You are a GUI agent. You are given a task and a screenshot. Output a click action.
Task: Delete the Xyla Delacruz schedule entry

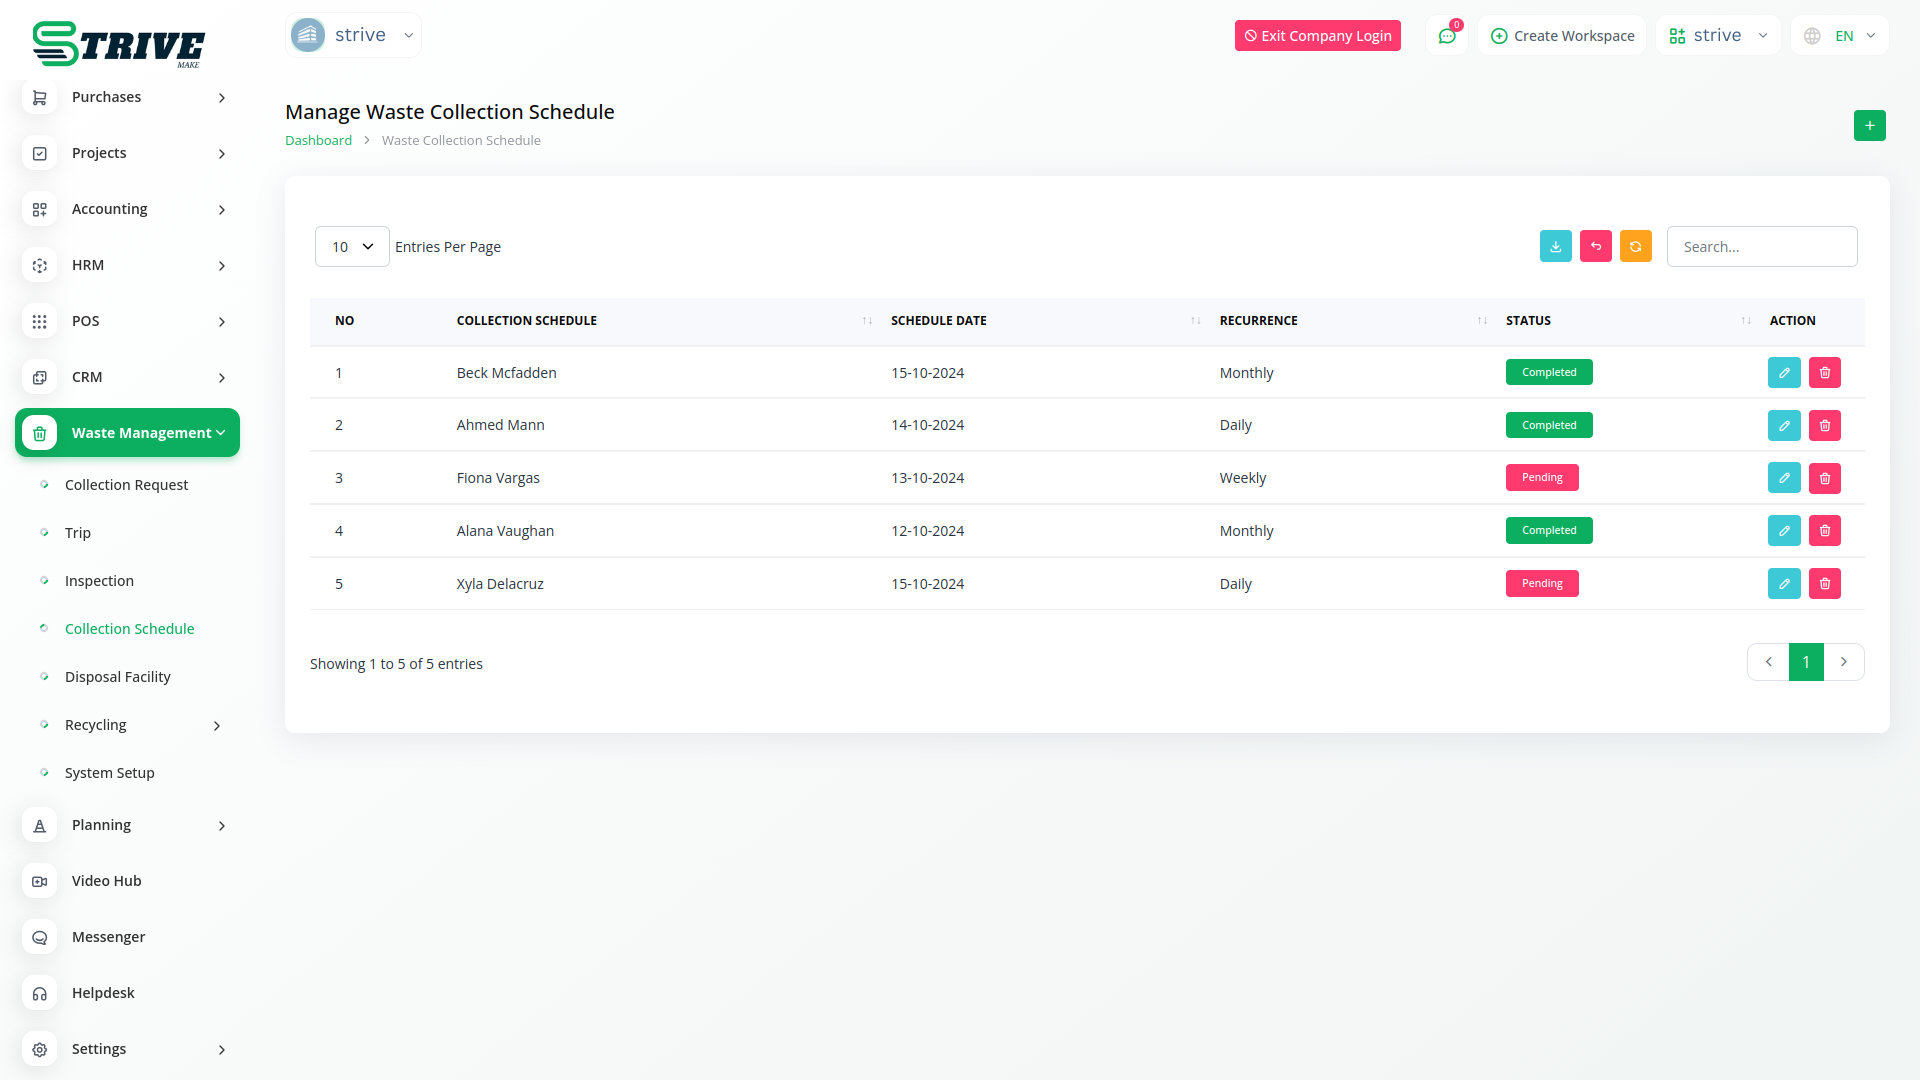point(1824,584)
